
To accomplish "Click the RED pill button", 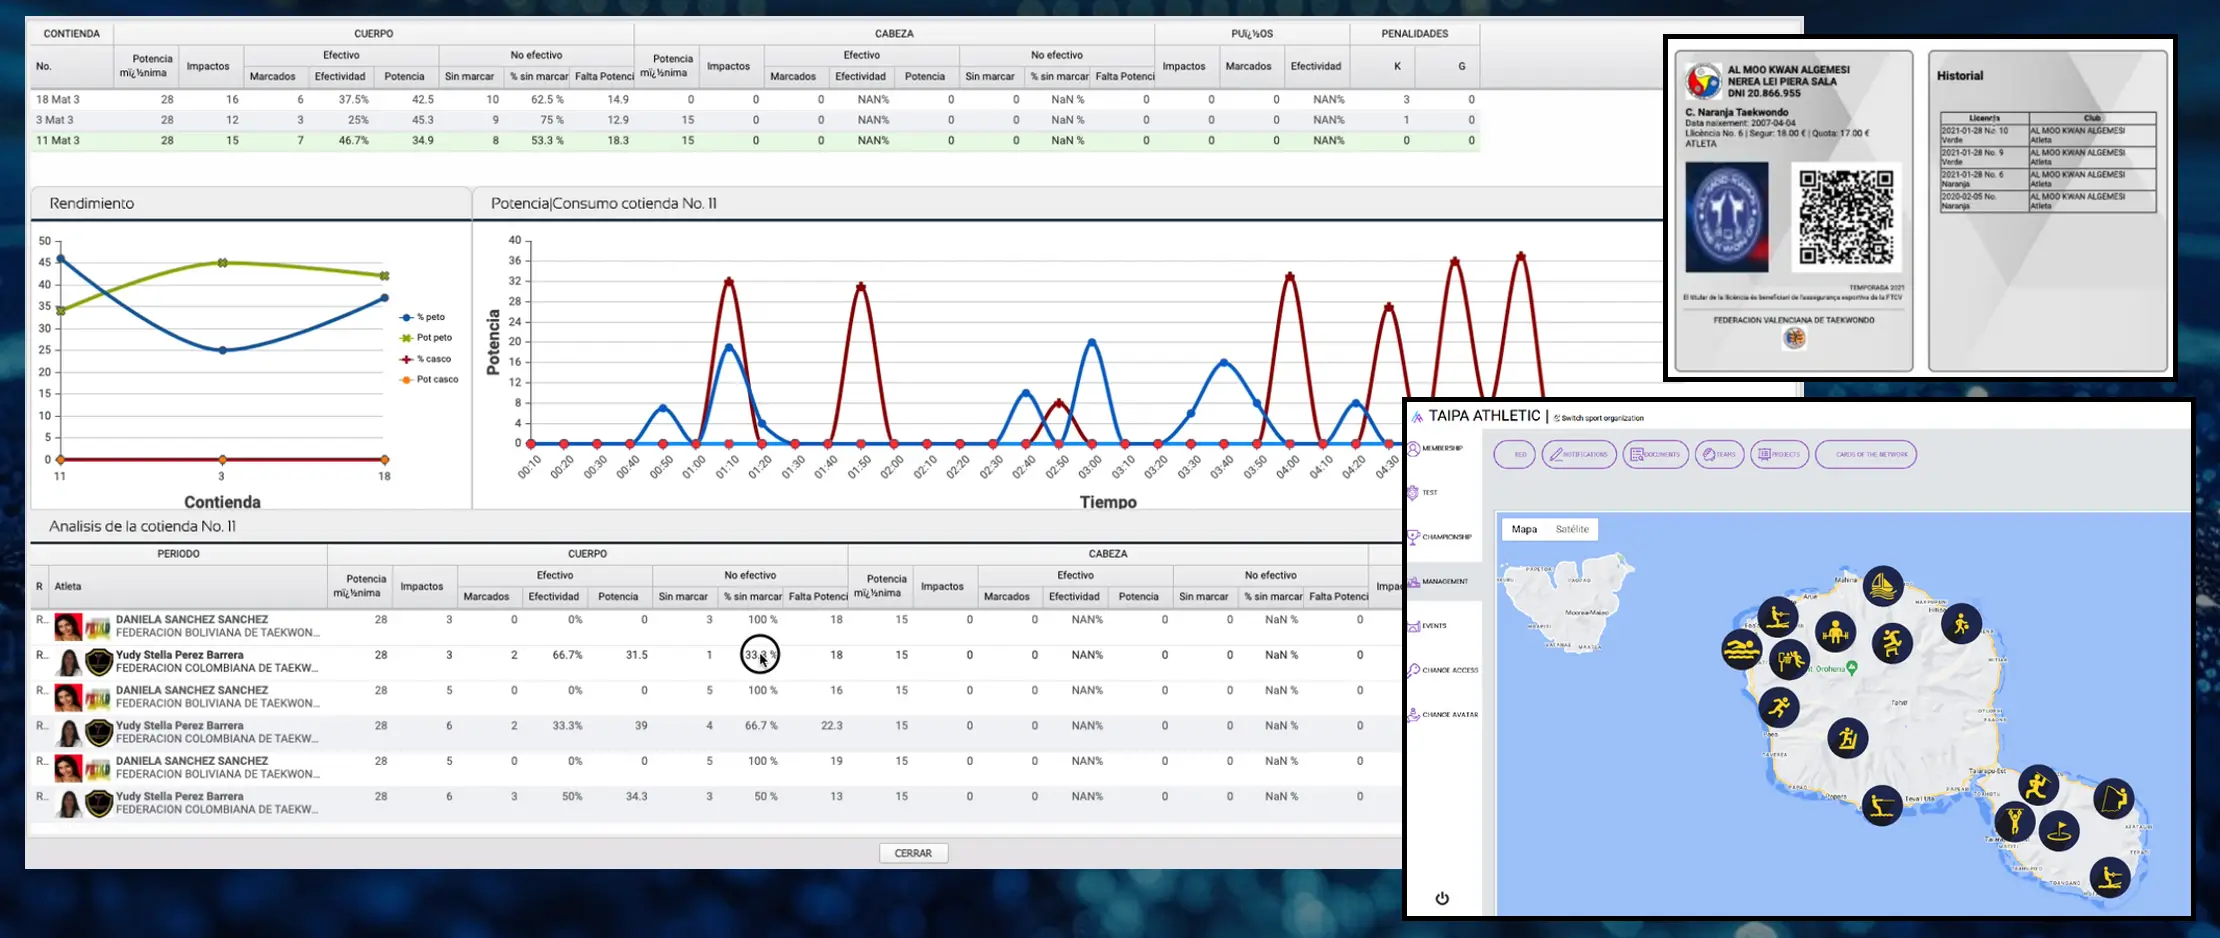I will click(1515, 454).
